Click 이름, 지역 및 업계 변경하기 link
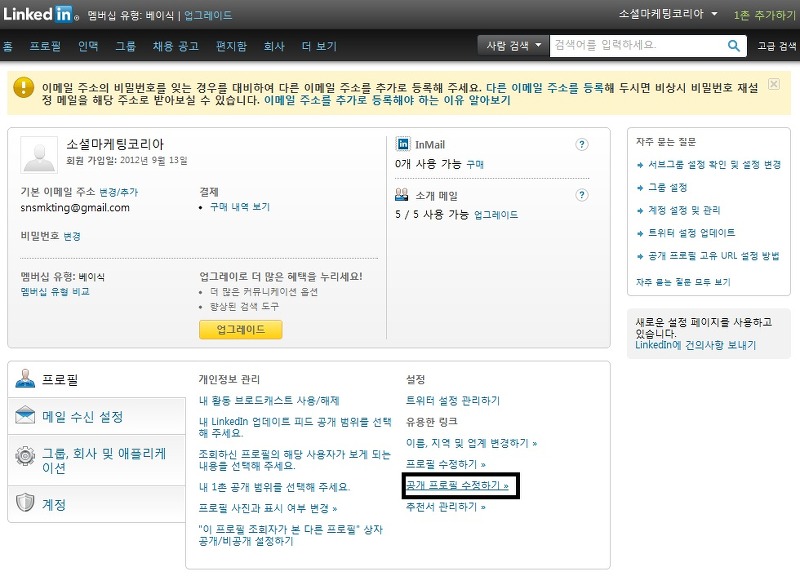800x576 pixels. coord(471,443)
